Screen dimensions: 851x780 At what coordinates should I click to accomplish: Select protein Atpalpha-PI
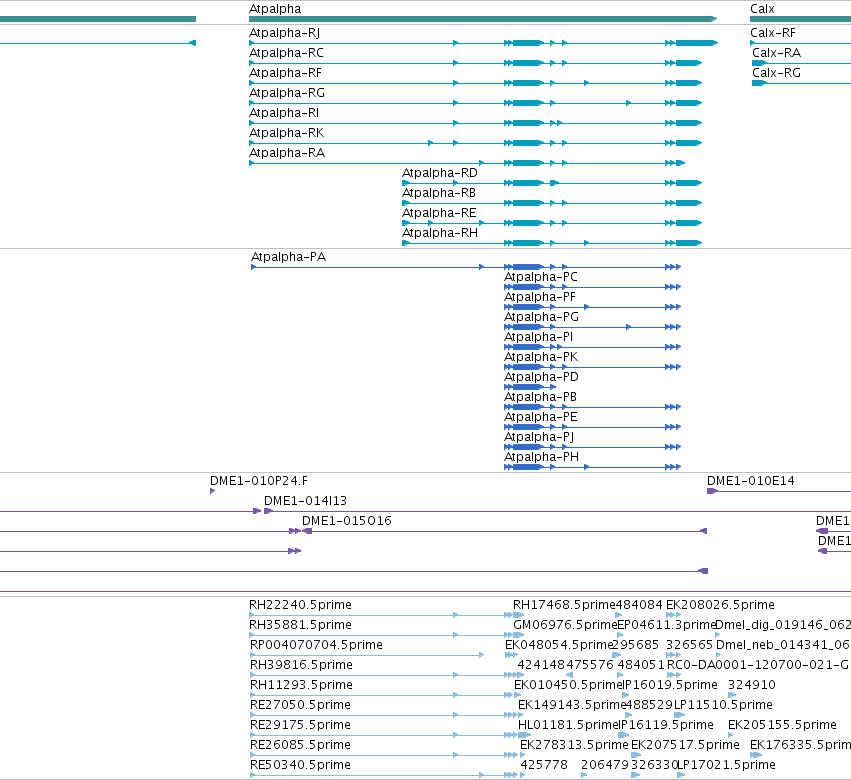[538, 338]
